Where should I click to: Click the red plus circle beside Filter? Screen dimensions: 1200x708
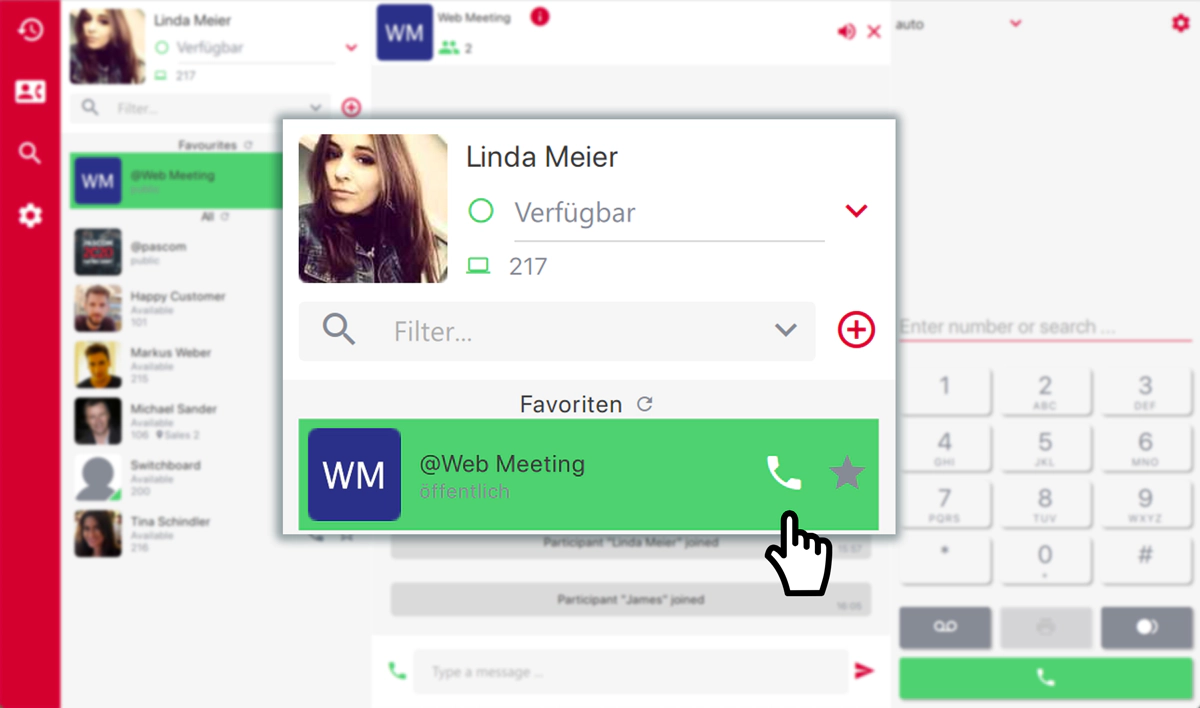(x=857, y=330)
